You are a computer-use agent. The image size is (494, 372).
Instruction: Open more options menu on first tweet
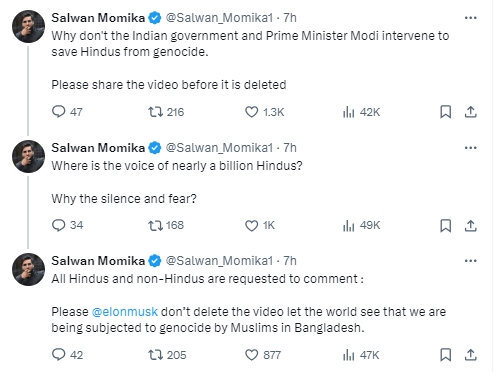(470, 18)
